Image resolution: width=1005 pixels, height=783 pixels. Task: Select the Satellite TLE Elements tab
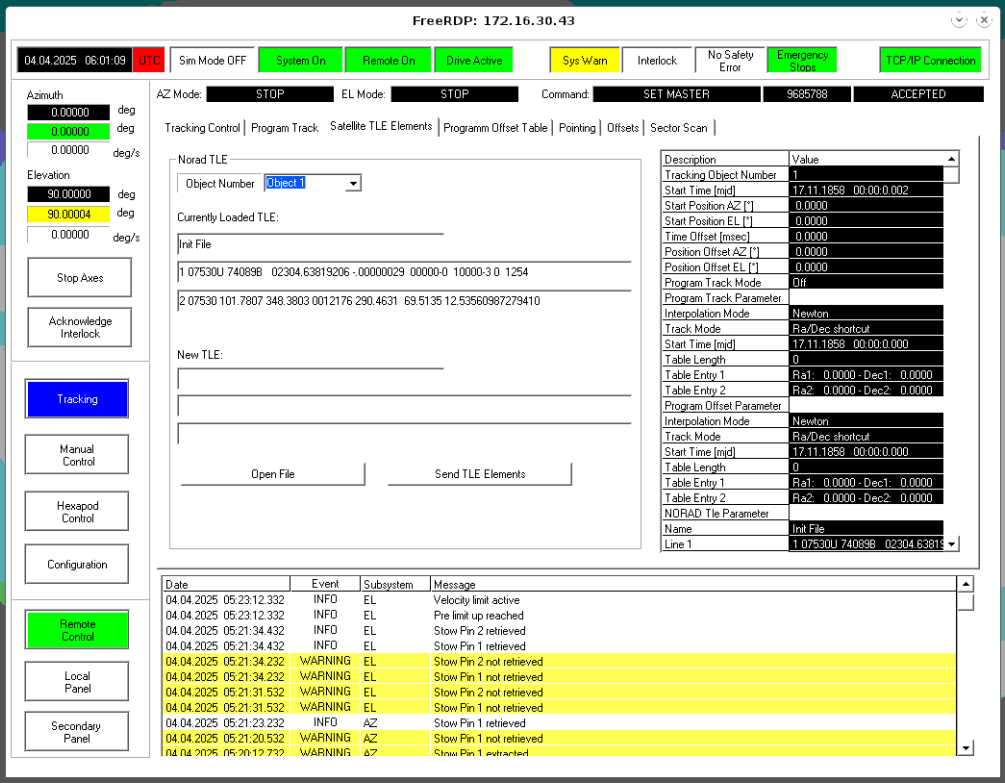381,126
